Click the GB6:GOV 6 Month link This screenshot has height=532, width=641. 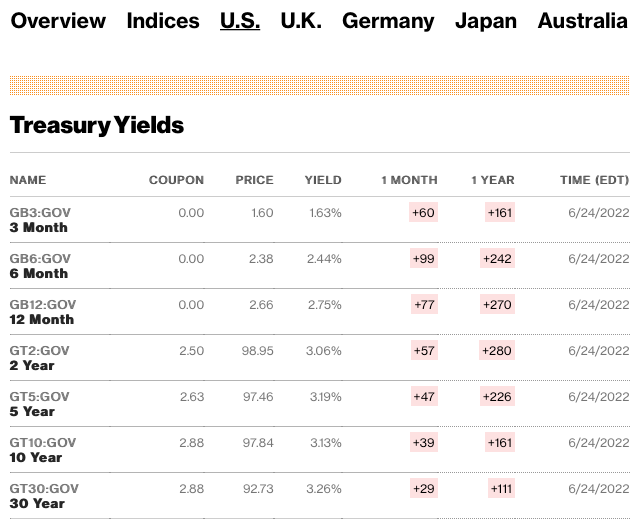(x=40, y=266)
